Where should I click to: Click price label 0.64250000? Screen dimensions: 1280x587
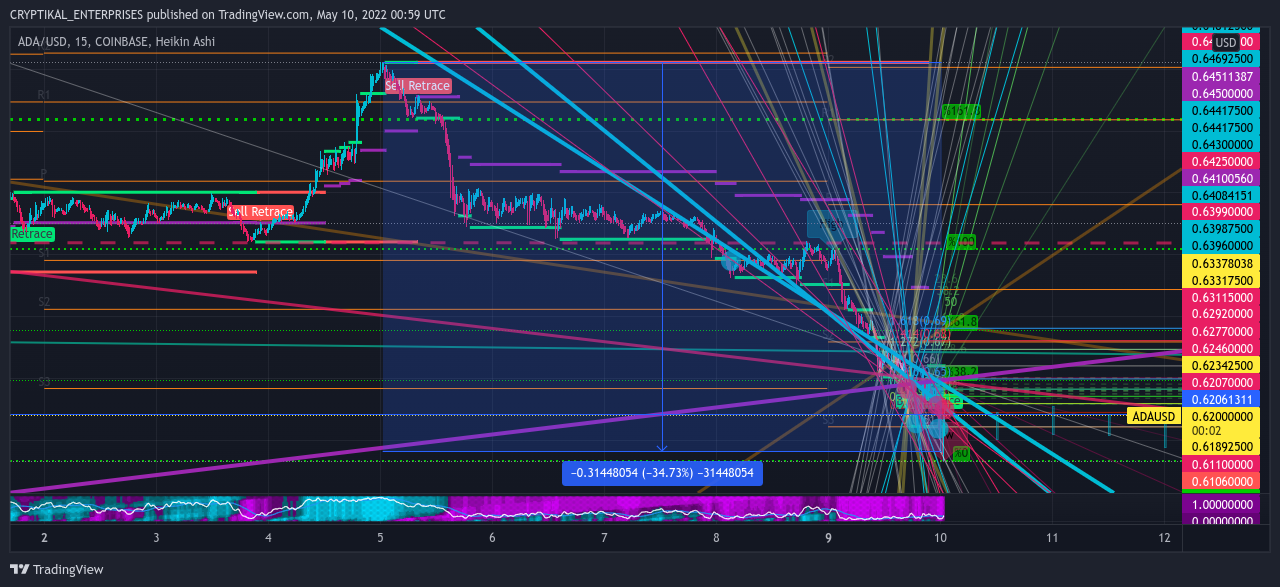point(1222,162)
